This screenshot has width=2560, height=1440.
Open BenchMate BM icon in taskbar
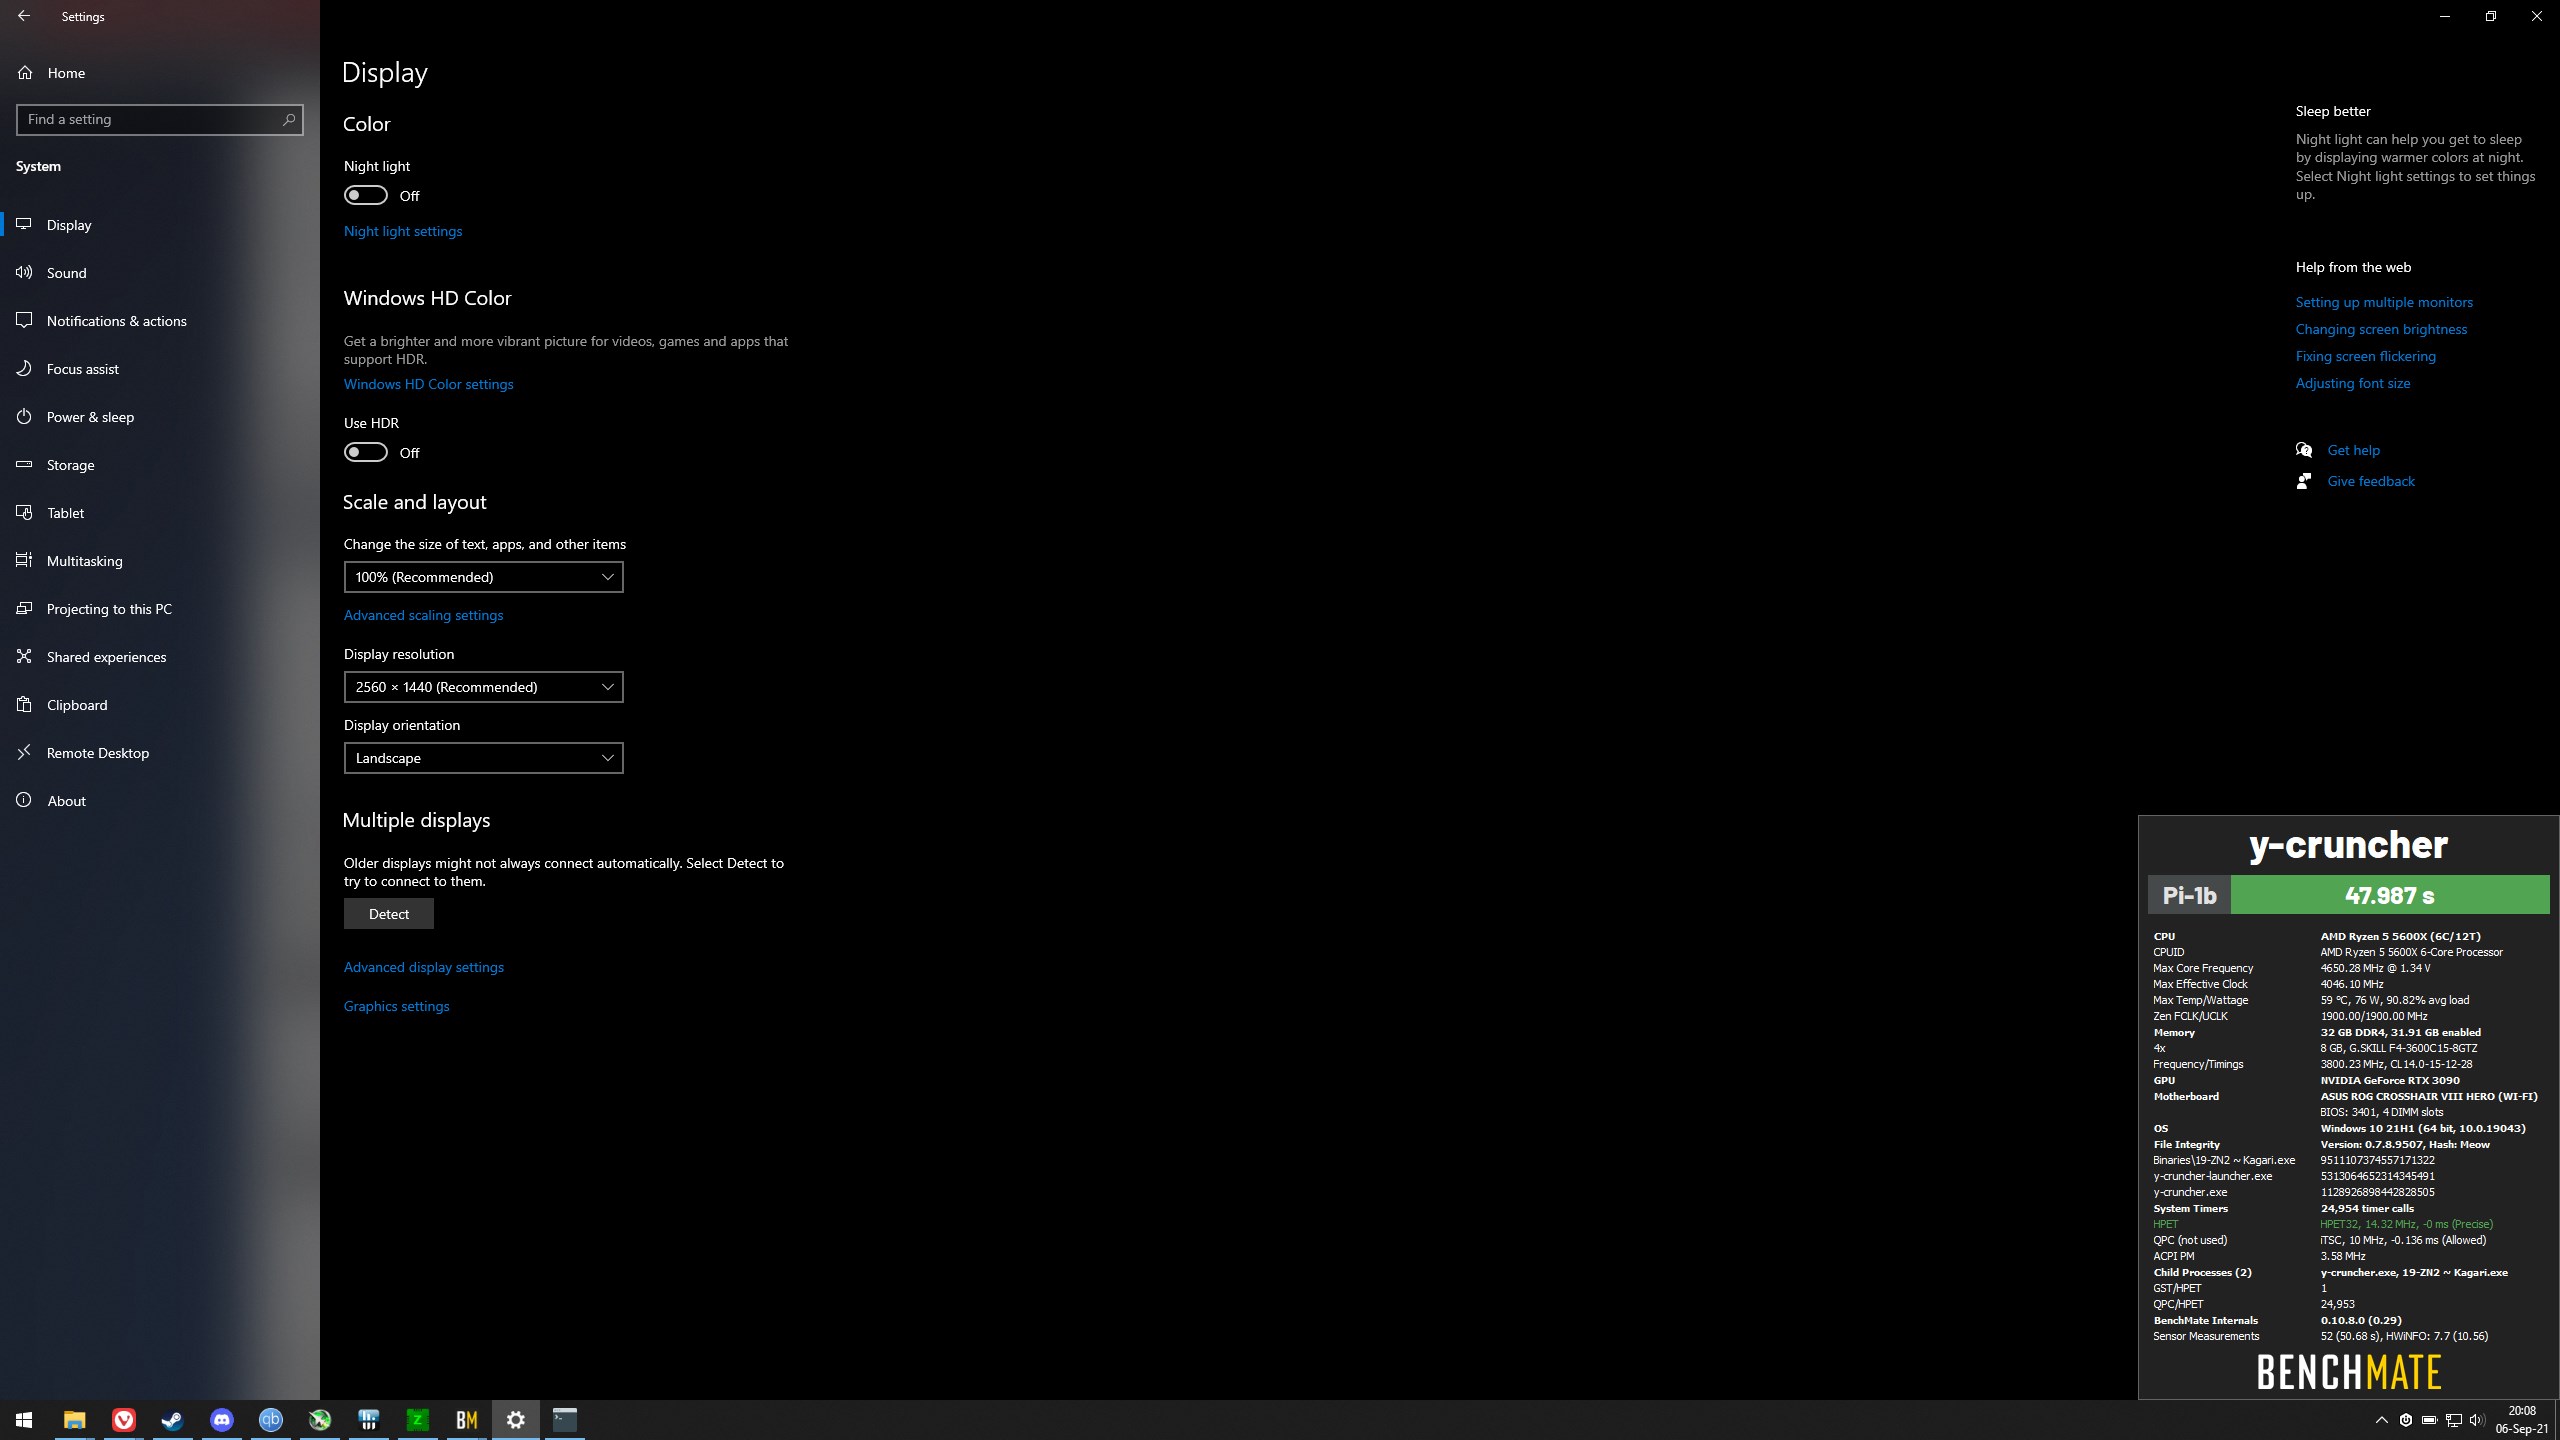466,1420
